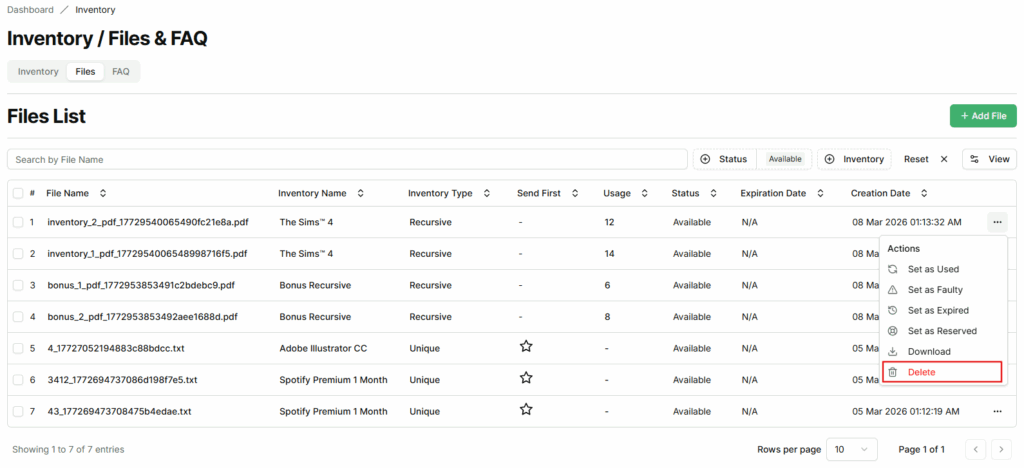
Task: Choose Delete from the Actions menu
Action: tap(941, 372)
